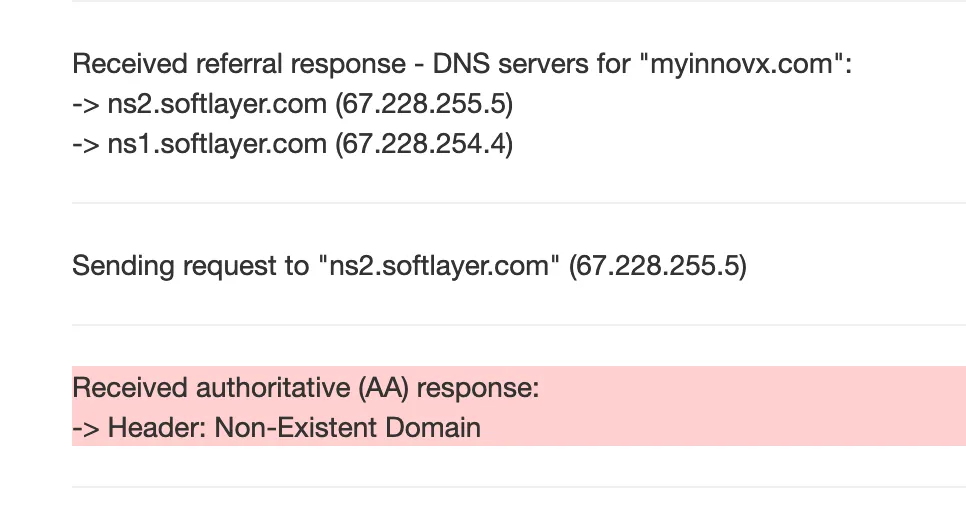The height and width of the screenshot is (508, 966).
Task: Click the arrow before the ns1.softlayer.com entry
Action: coord(86,144)
